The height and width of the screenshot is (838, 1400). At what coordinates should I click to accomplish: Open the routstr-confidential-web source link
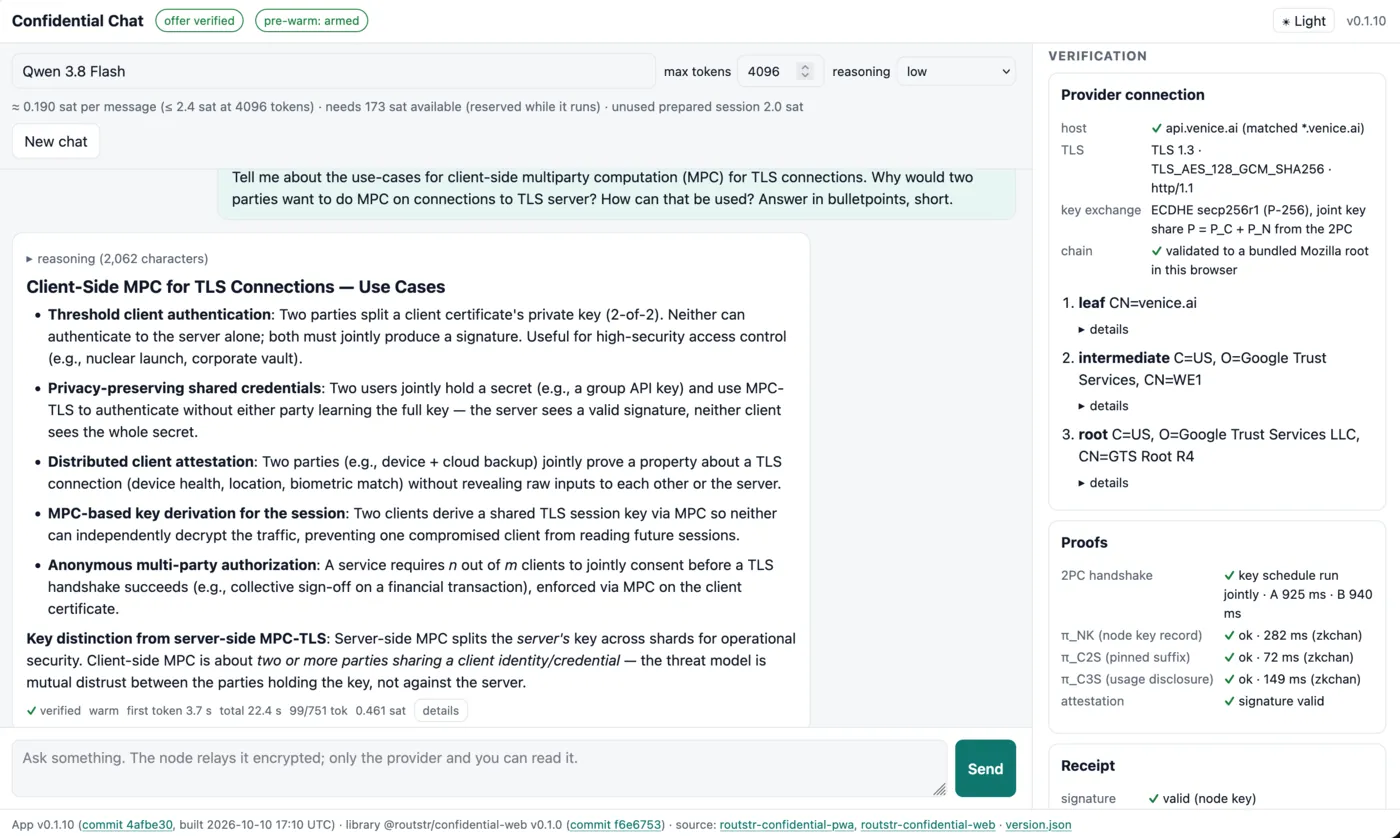pyautogui.click(x=928, y=825)
